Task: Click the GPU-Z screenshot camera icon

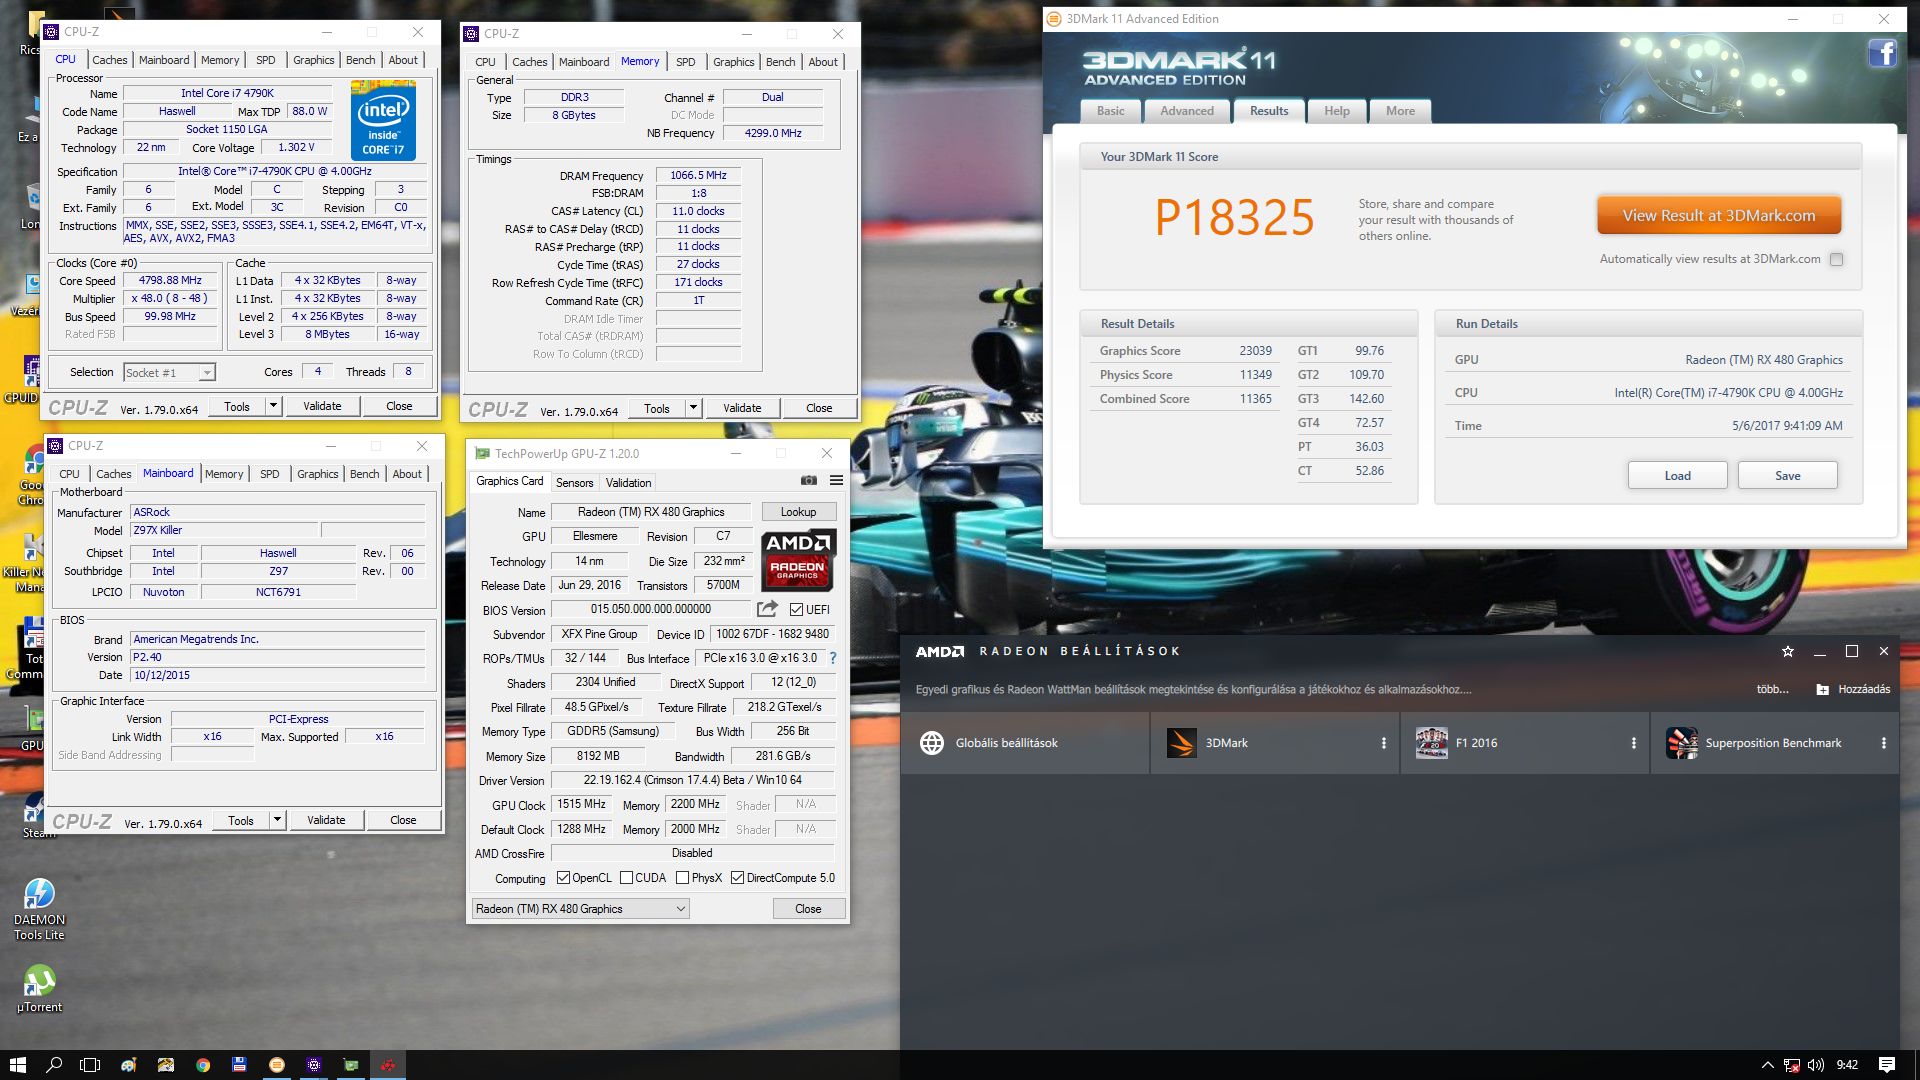Action: [x=809, y=481]
